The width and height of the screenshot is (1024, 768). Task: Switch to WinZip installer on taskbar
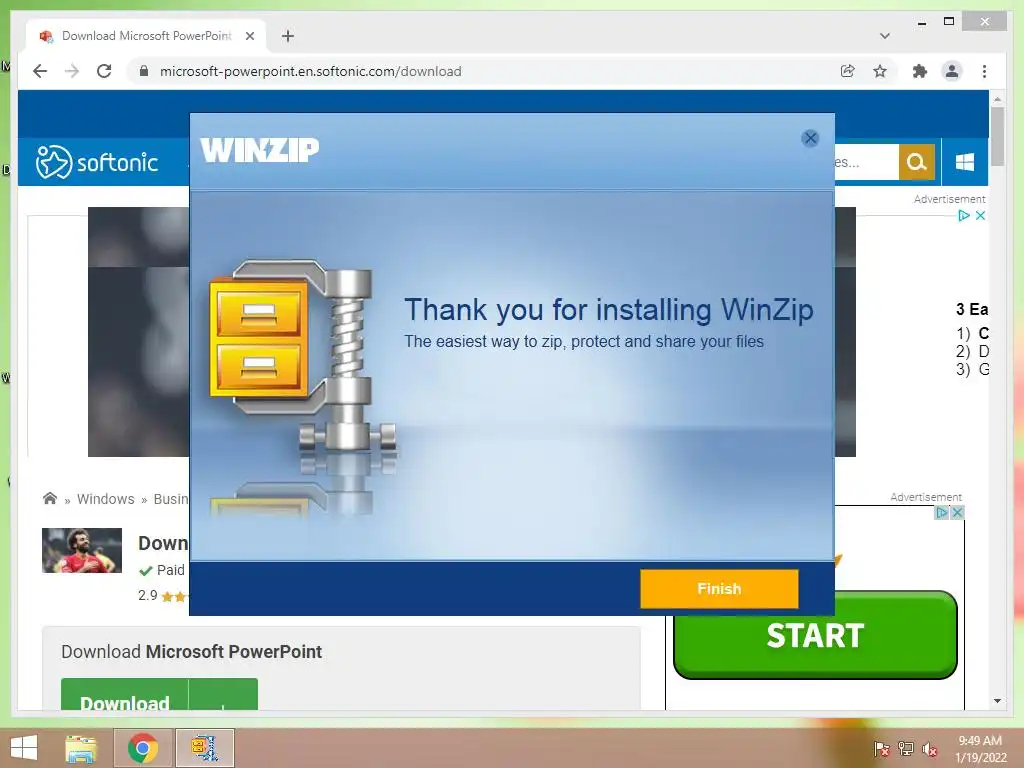click(x=204, y=748)
